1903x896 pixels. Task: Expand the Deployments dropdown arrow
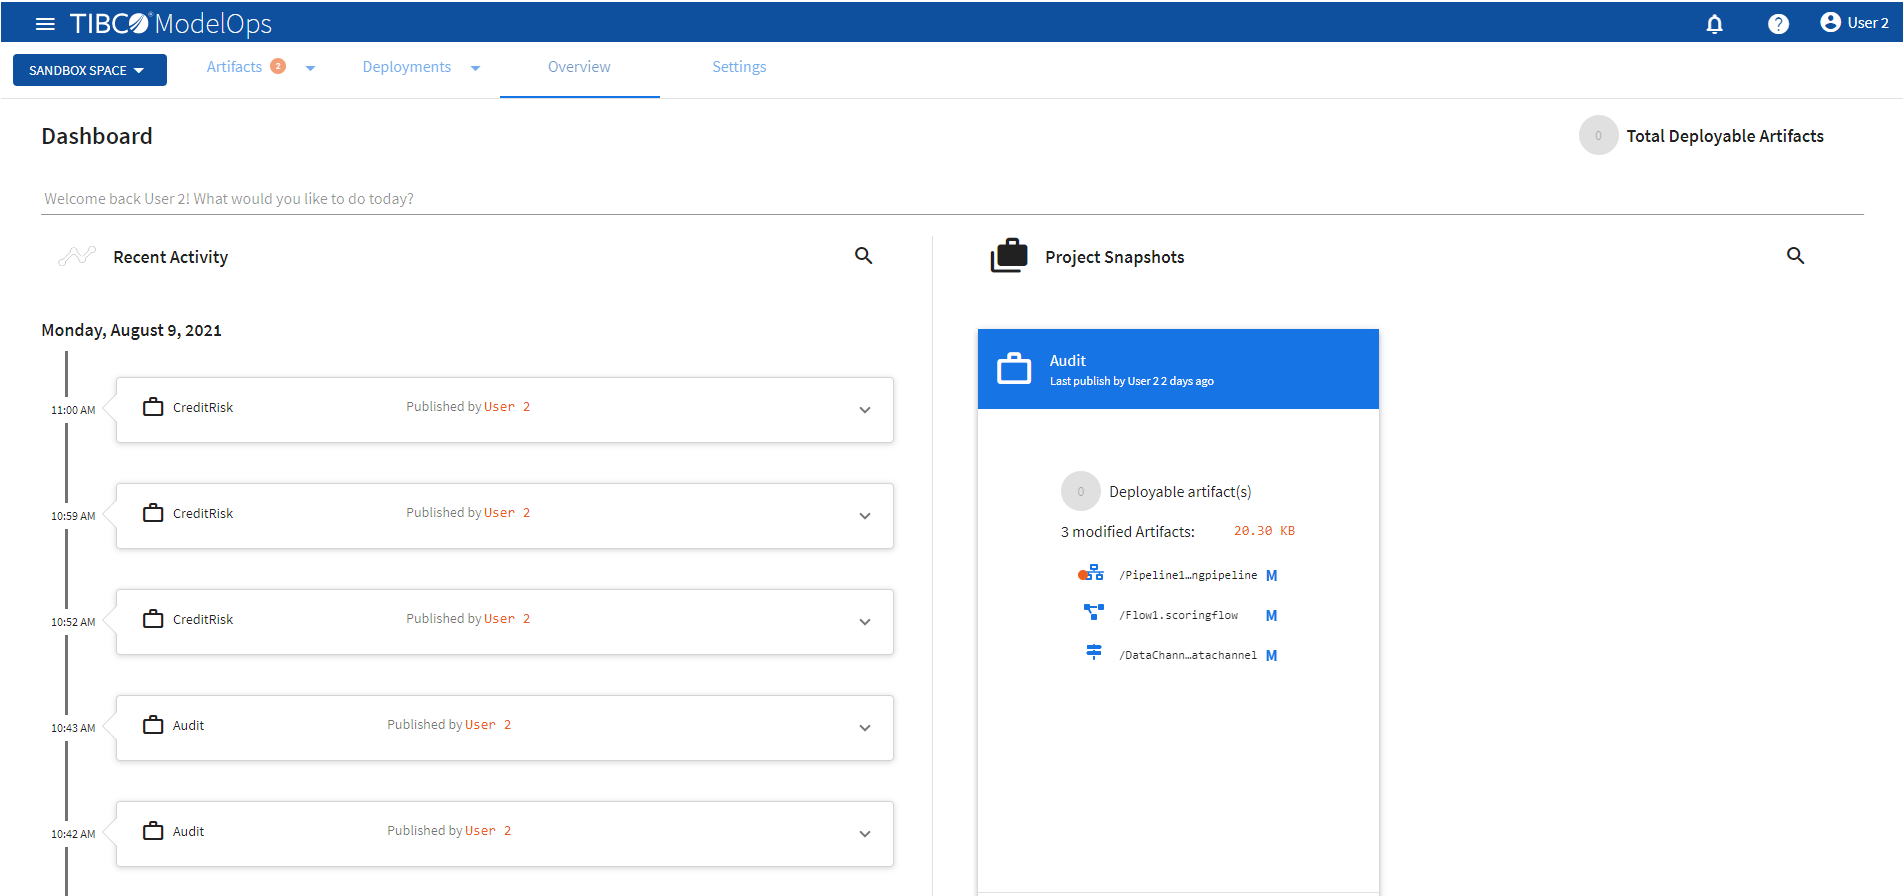point(475,68)
